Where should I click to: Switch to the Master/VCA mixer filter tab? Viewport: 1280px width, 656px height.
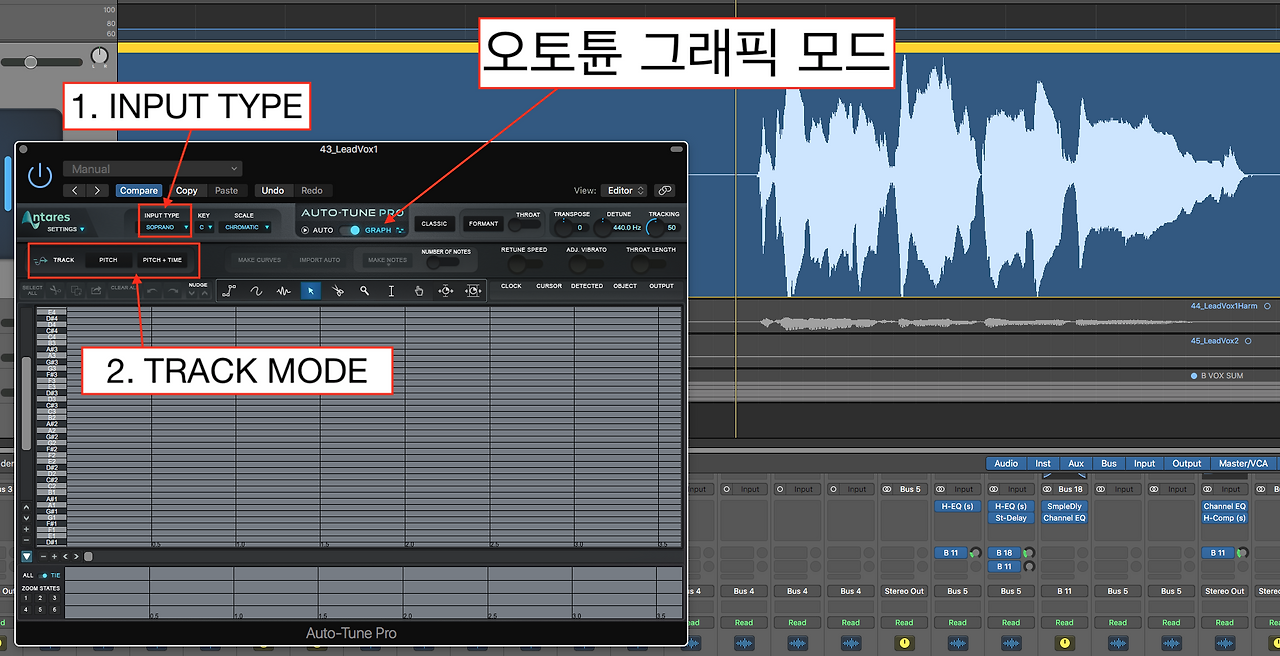[1243, 463]
